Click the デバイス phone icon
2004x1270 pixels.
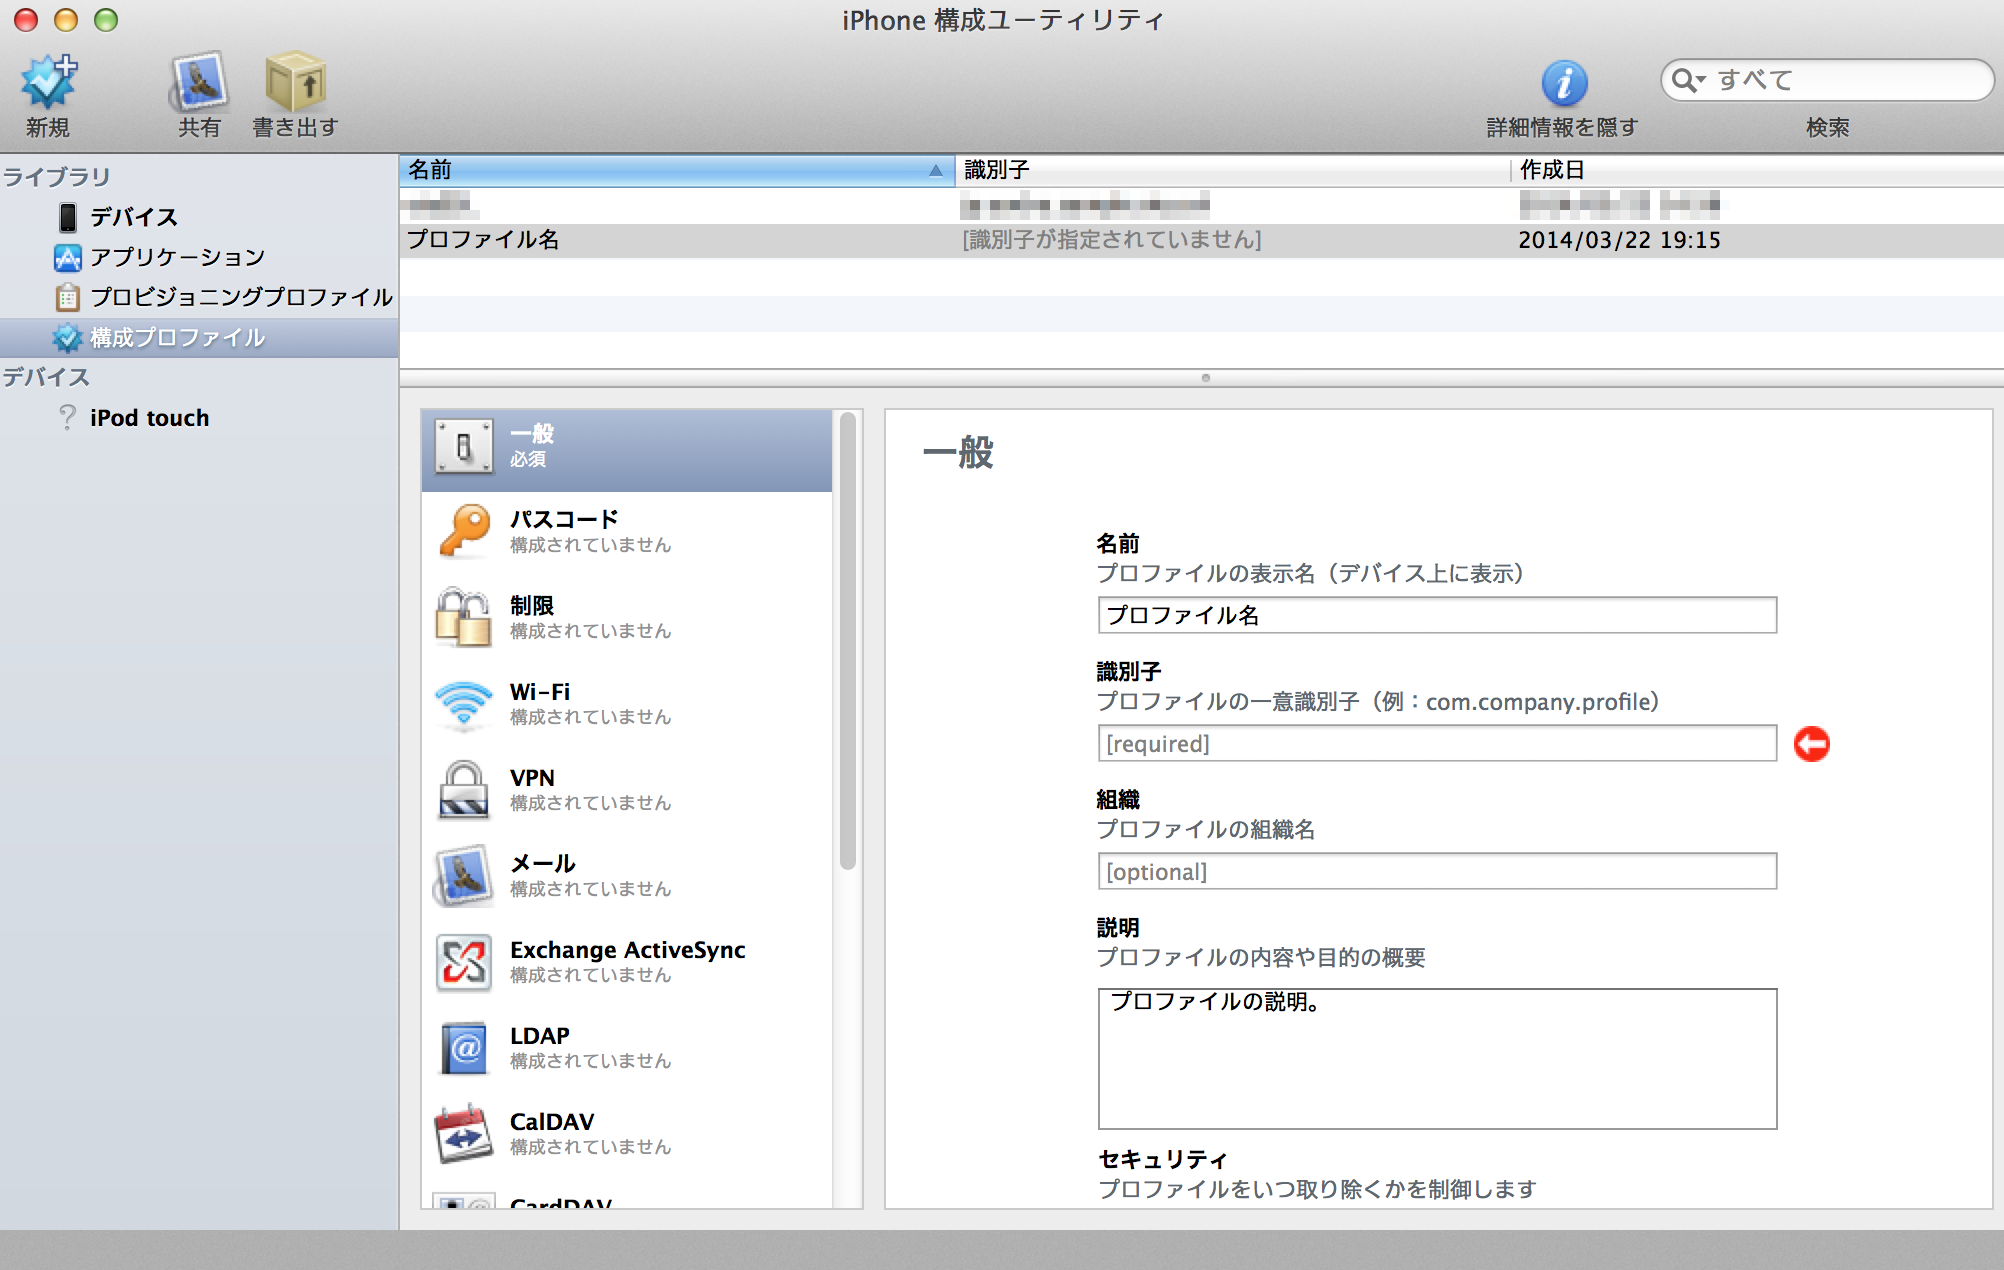coord(67,217)
